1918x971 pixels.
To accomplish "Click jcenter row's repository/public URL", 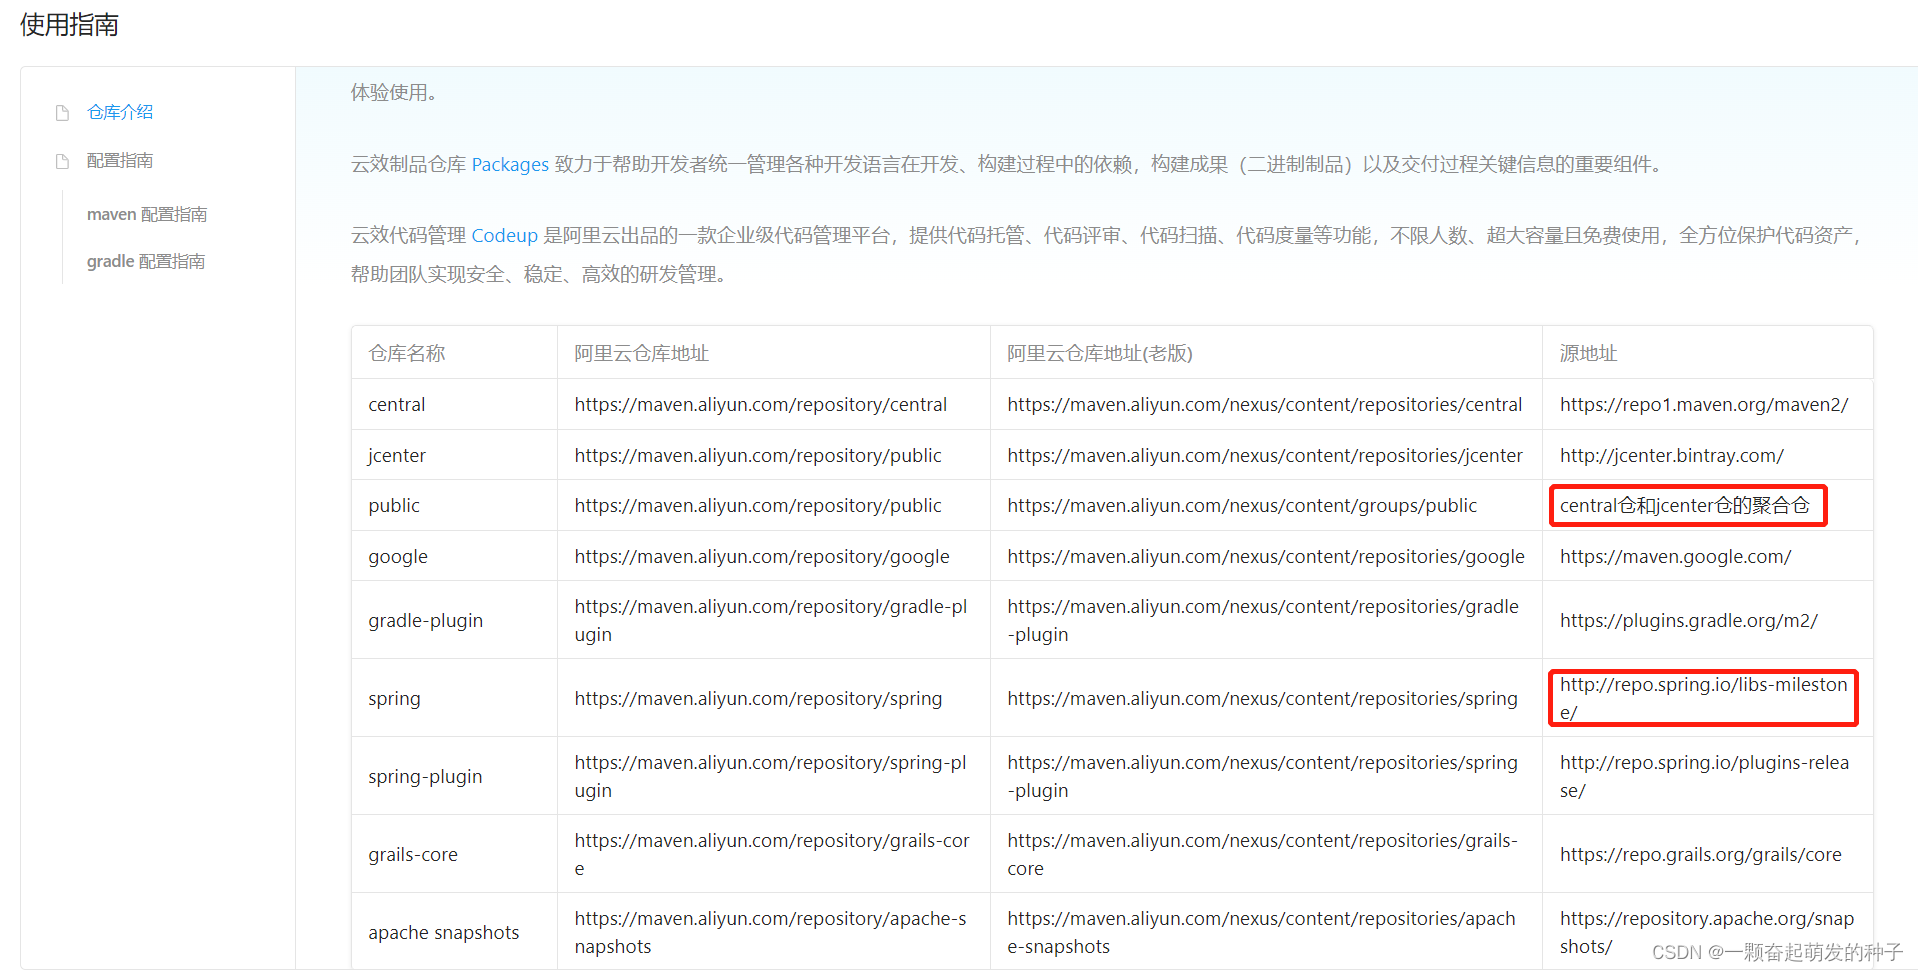I will coord(758,455).
